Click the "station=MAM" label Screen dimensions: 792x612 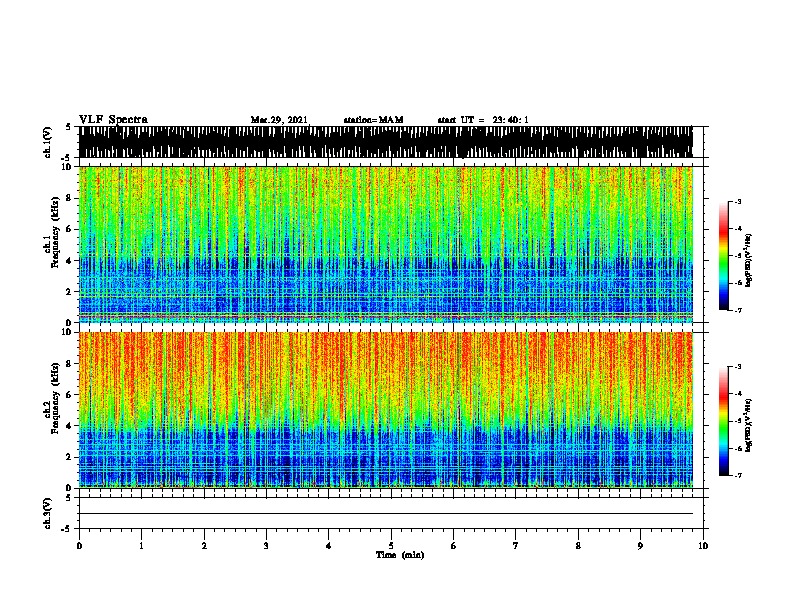coord(373,120)
